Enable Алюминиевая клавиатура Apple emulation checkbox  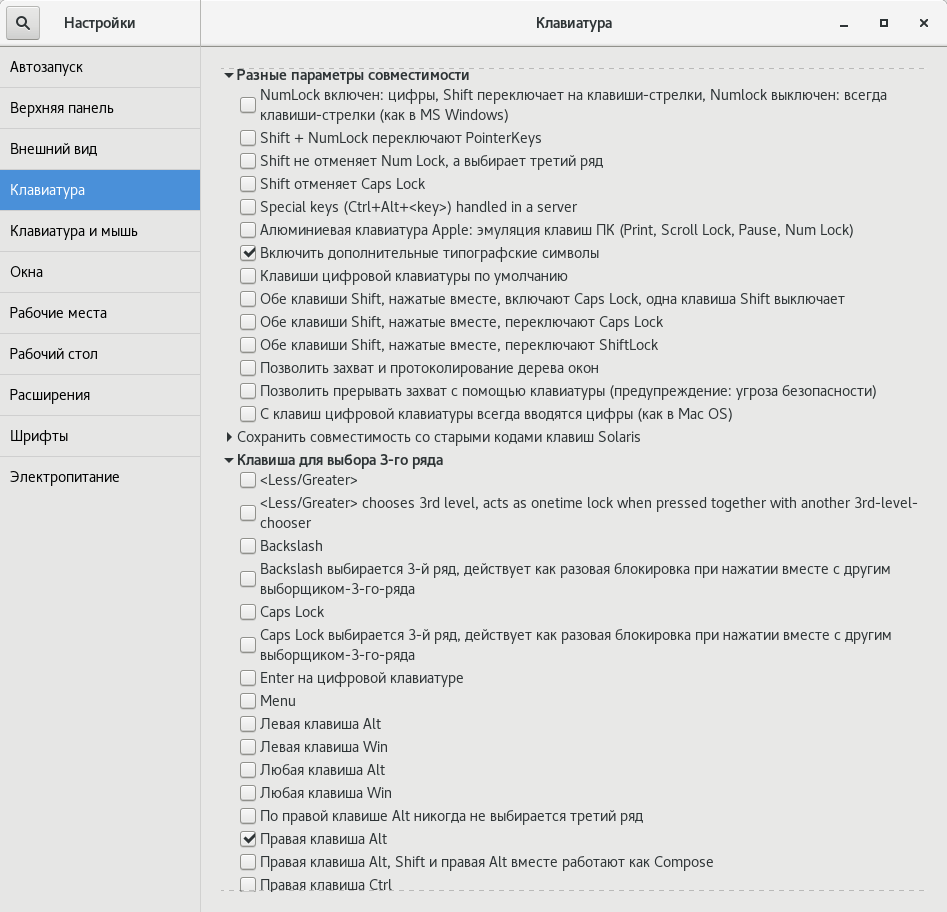248,230
